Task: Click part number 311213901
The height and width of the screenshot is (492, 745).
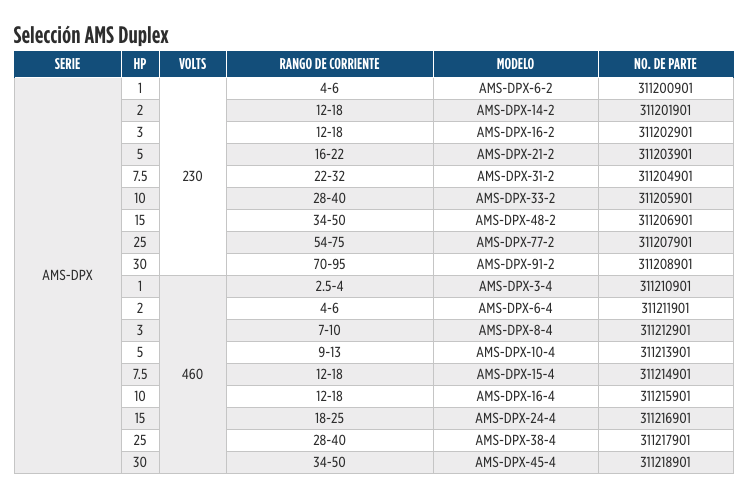Action: [x=665, y=353]
